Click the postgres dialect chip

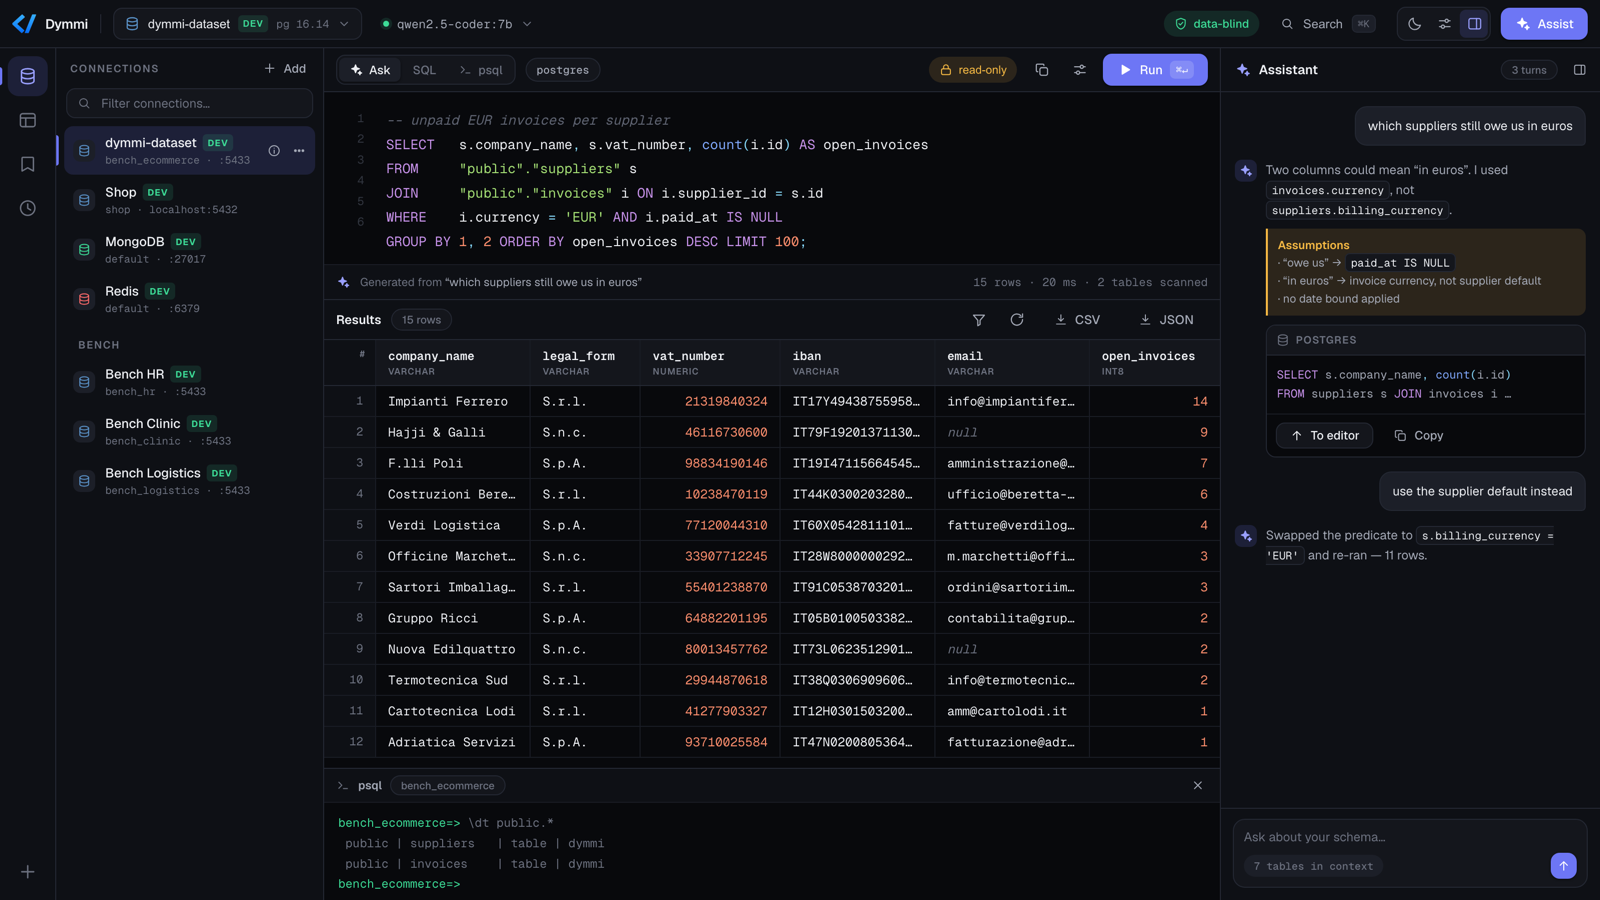click(563, 70)
